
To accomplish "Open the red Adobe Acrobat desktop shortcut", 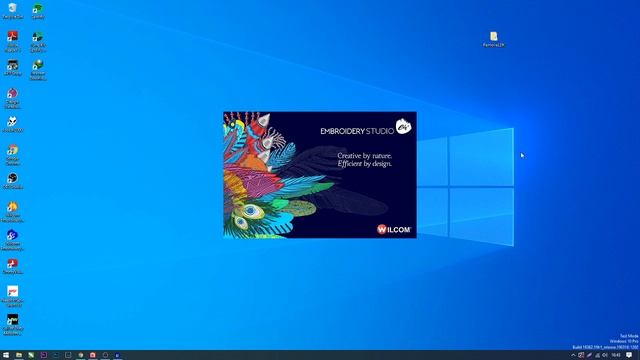I will click(x=13, y=41).
